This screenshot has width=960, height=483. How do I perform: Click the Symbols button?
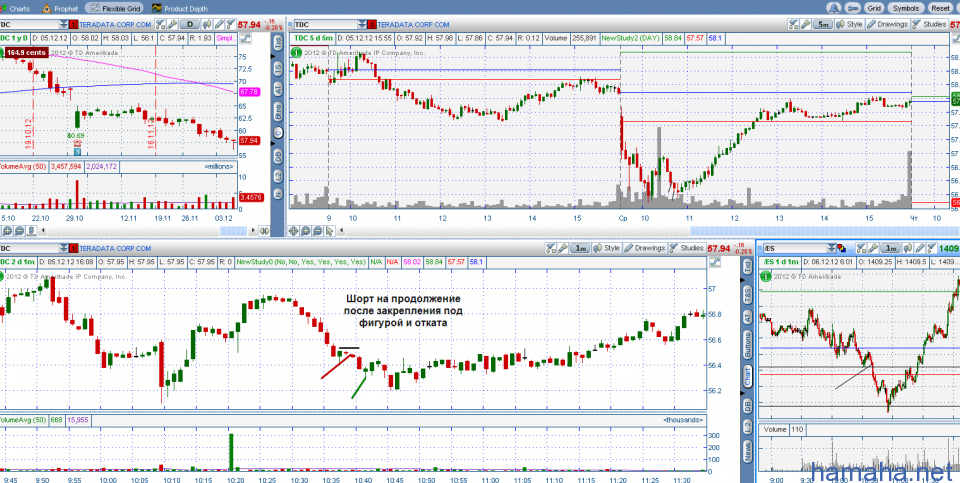(906, 8)
